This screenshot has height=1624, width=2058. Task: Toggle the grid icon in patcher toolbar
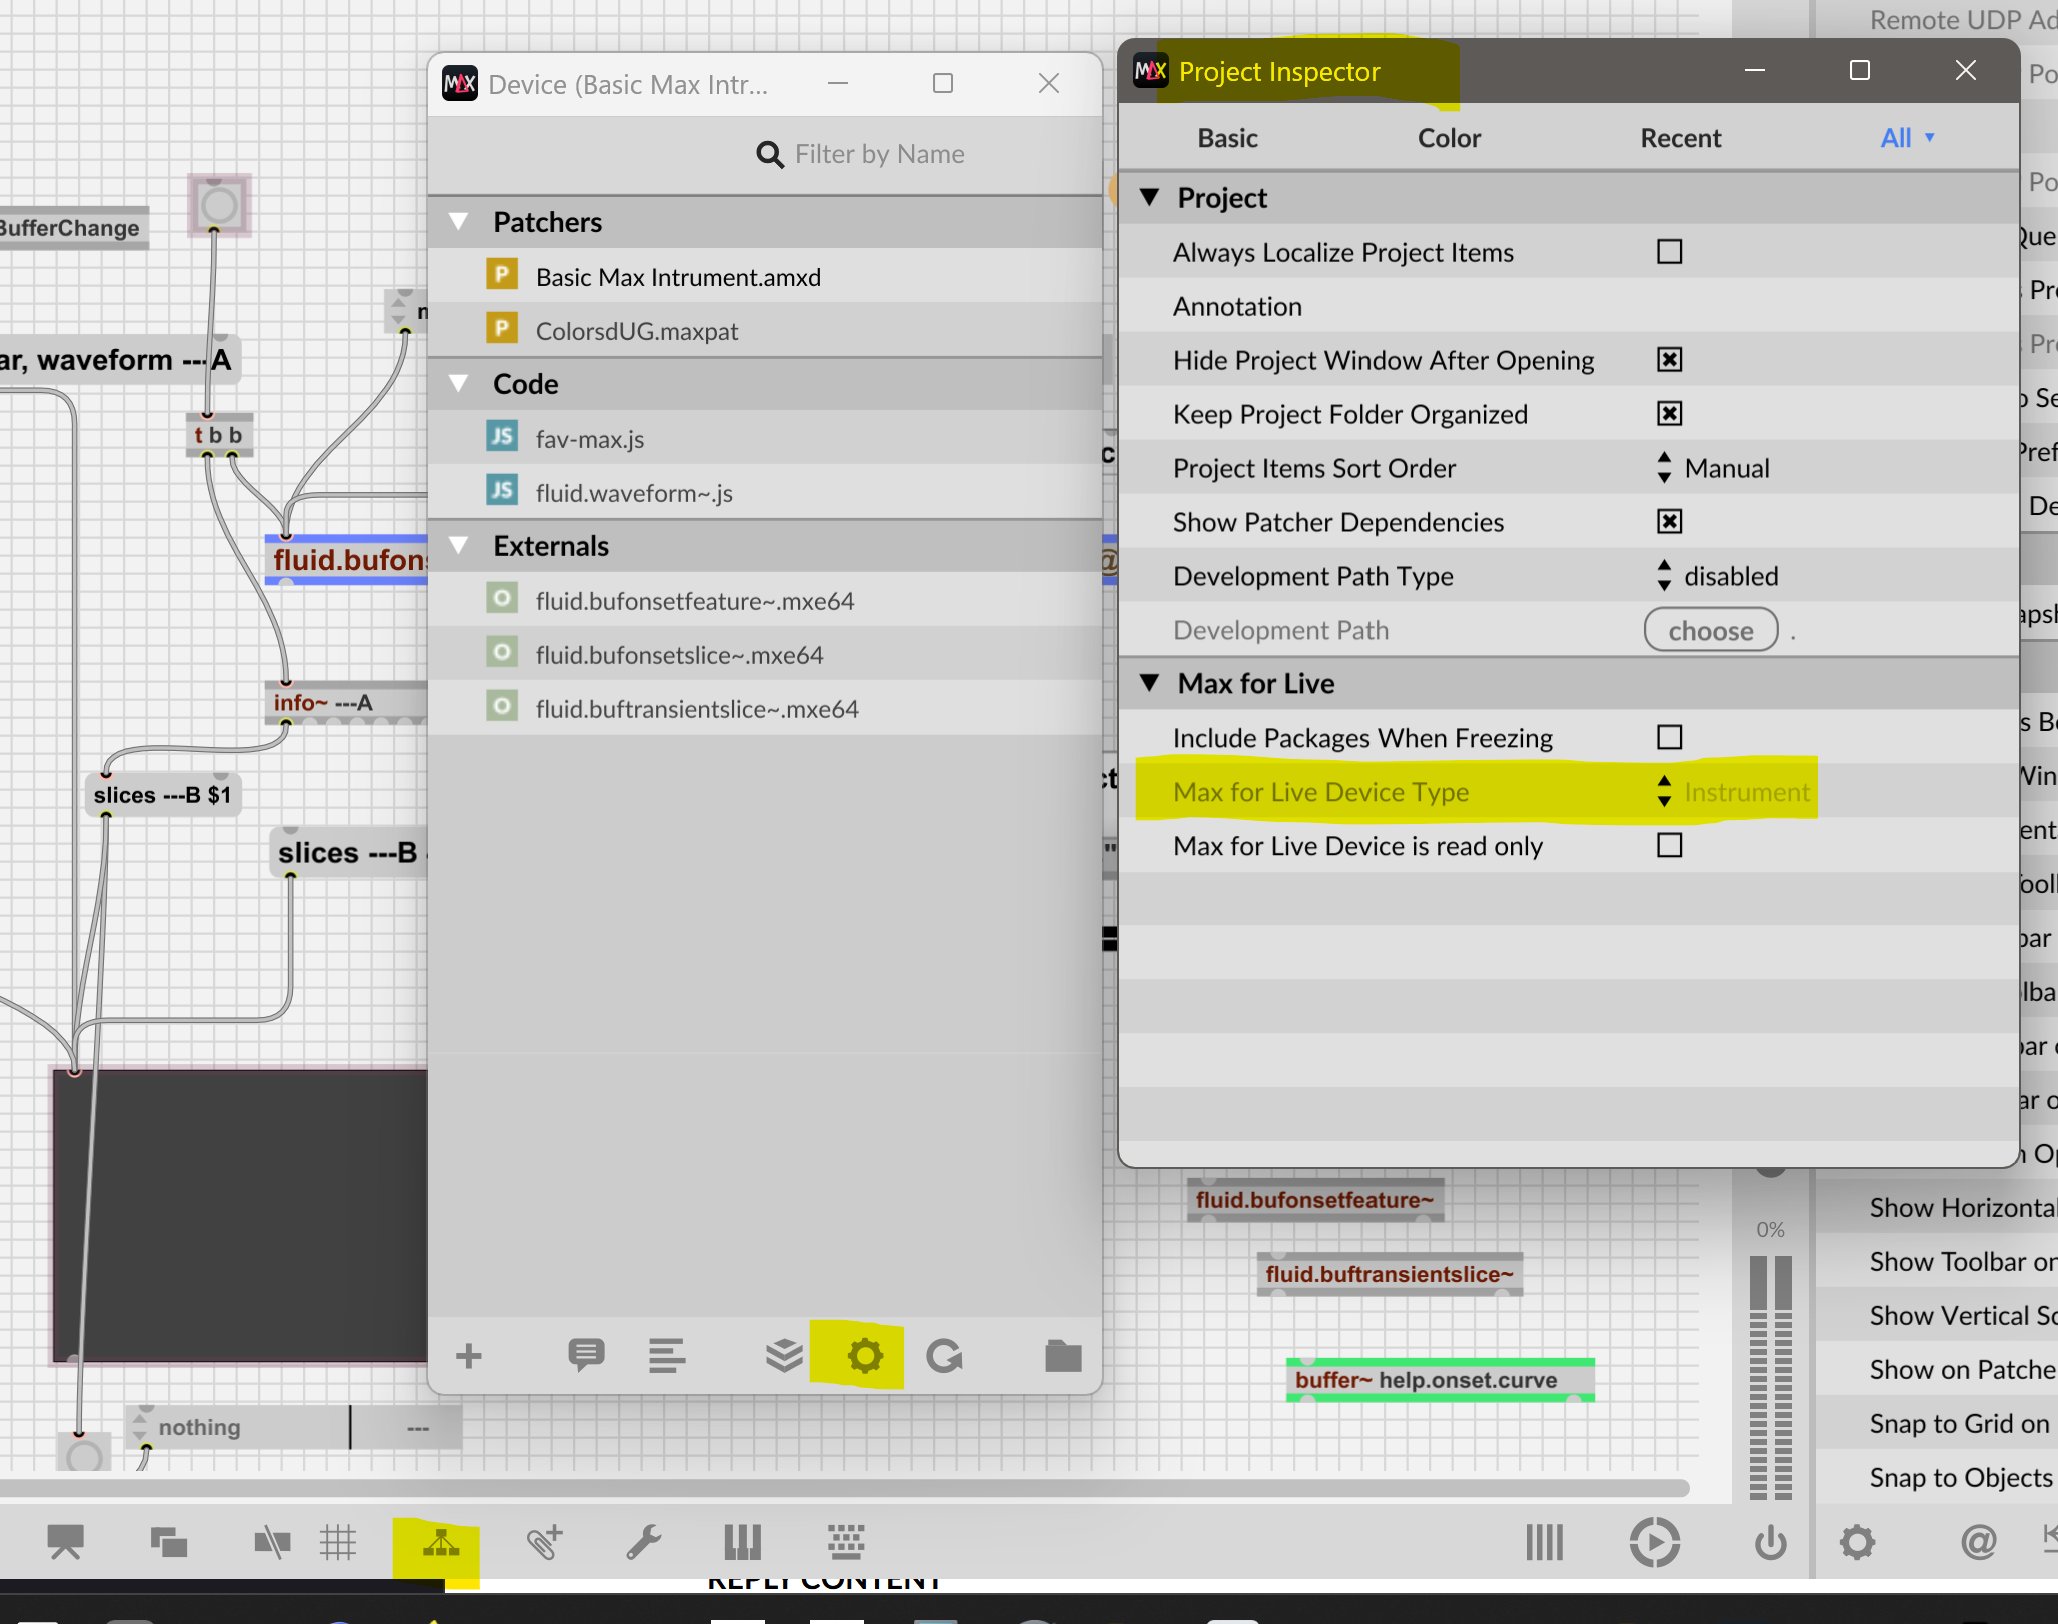pyautogui.click(x=338, y=1542)
